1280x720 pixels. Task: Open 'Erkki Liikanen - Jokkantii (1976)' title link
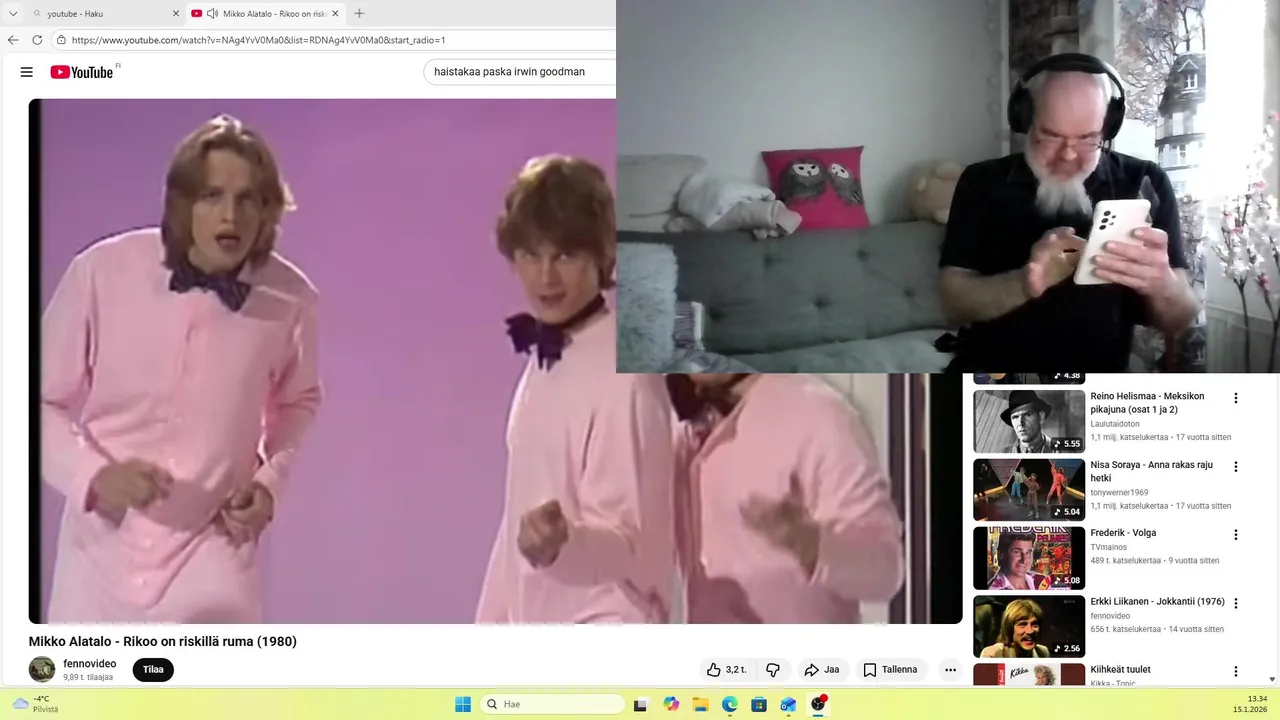pyautogui.click(x=1157, y=602)
